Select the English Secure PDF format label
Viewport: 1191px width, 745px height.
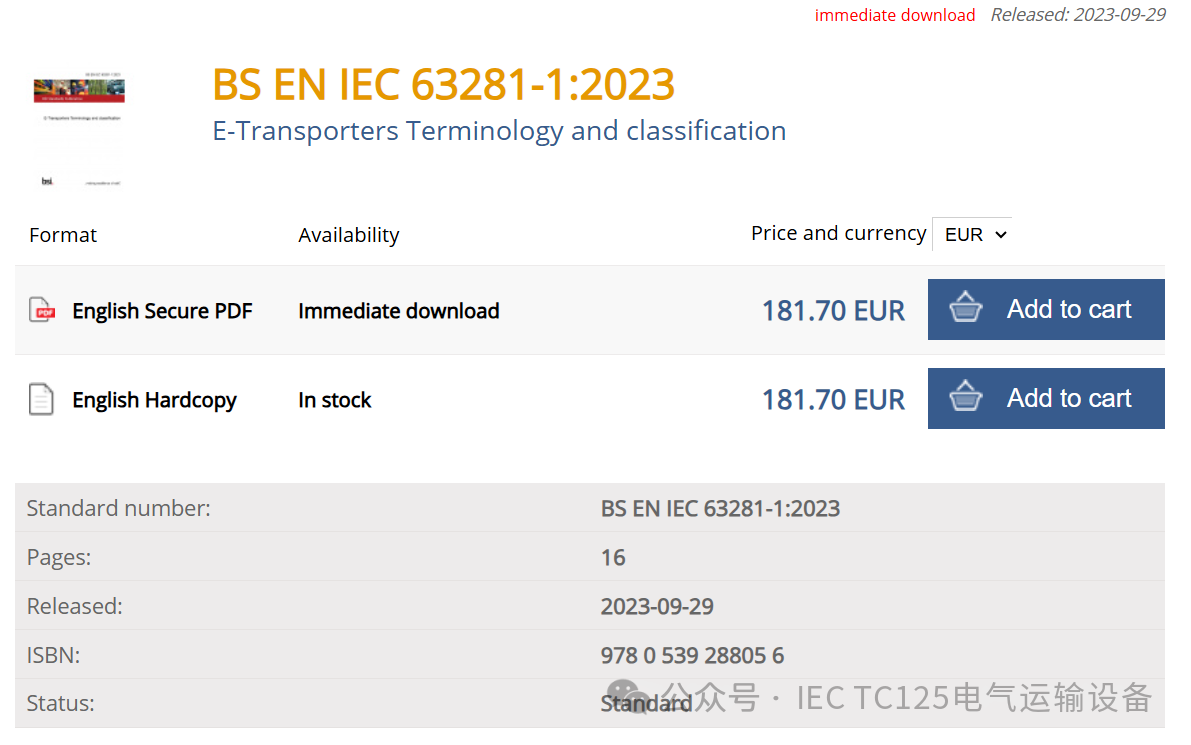pyautogui.click(x=162, y=311)
